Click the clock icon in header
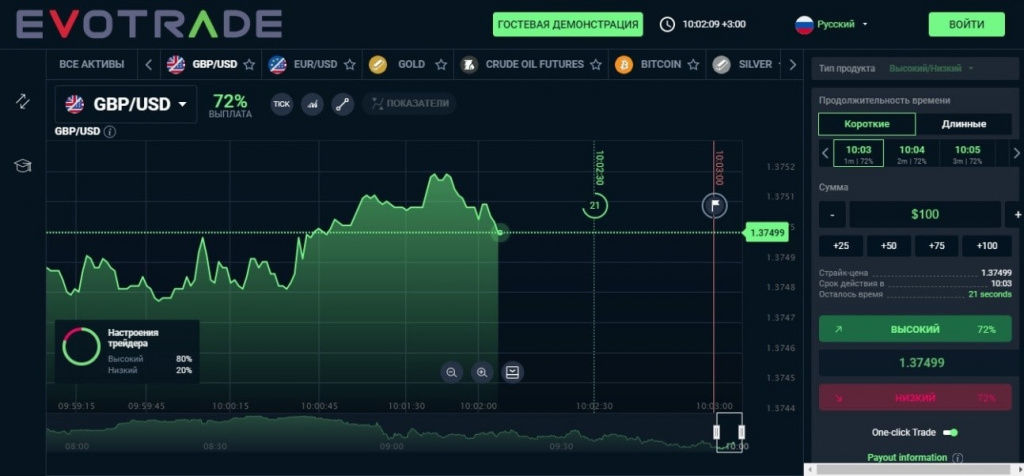This screenshot has width=1024, height=476. tap(667, 24)
